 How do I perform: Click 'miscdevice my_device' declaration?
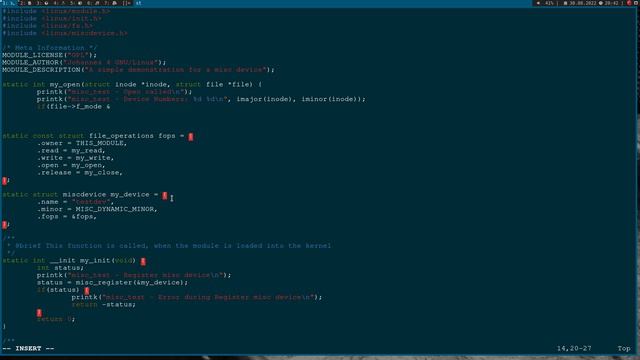pyautogui.click(x=106, y=195)
